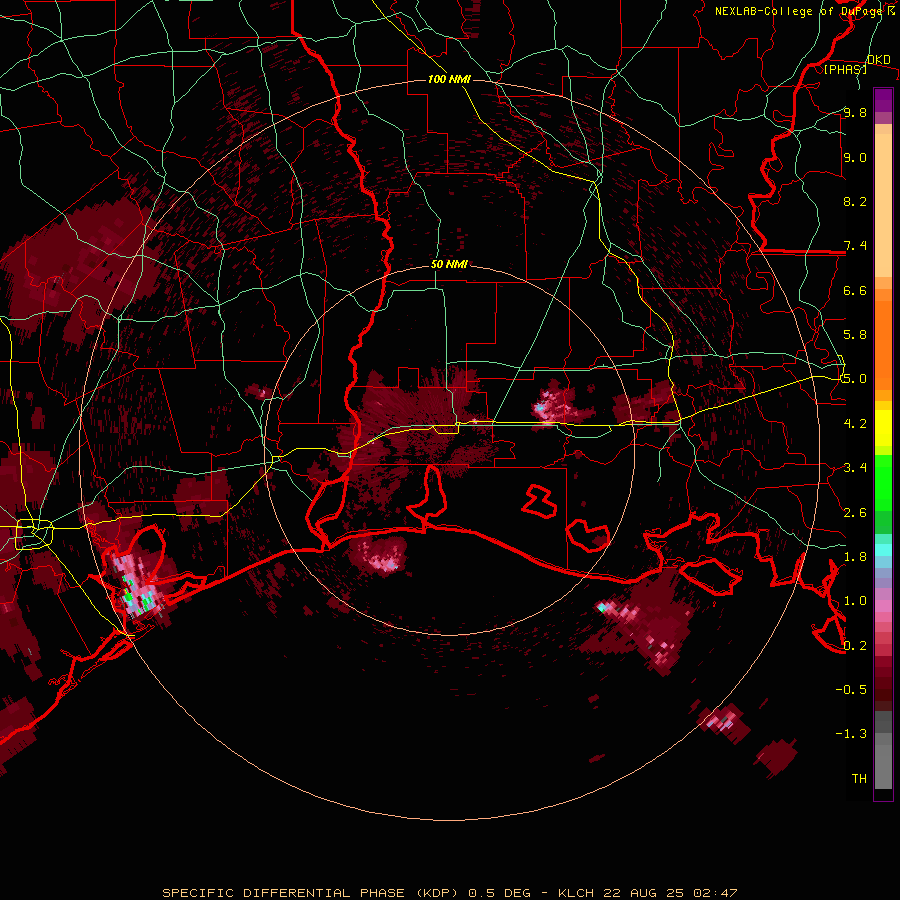Screen dimensions: 900x900
Task: Click the purple band at the top of the color bar
Action: pyautogui.click(x=883, y=100)
